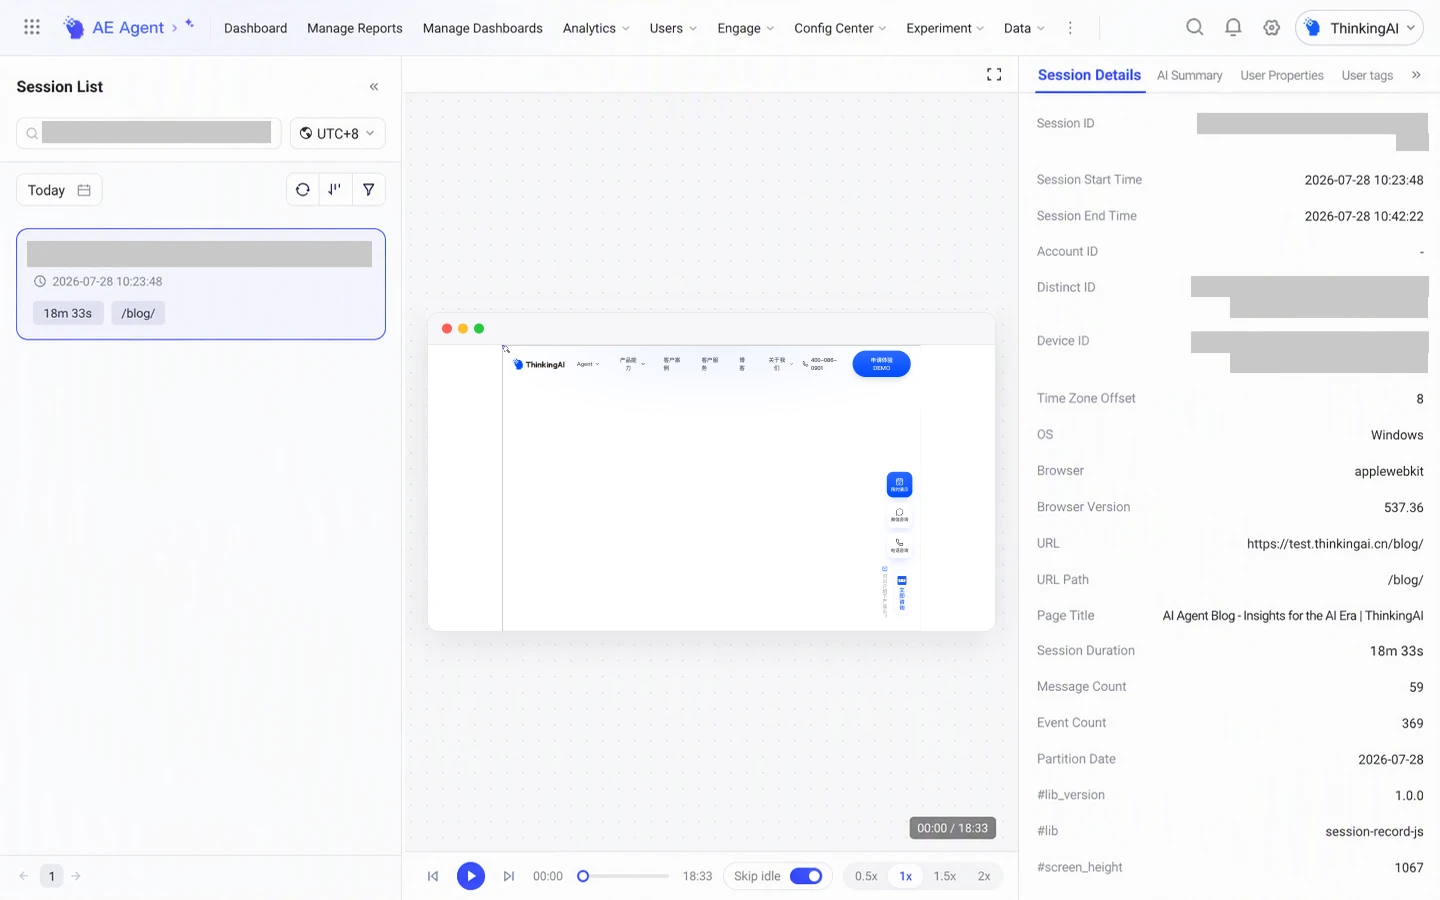Enter fullscreen replay mode
1440x900 pixels.
point(994,75)
